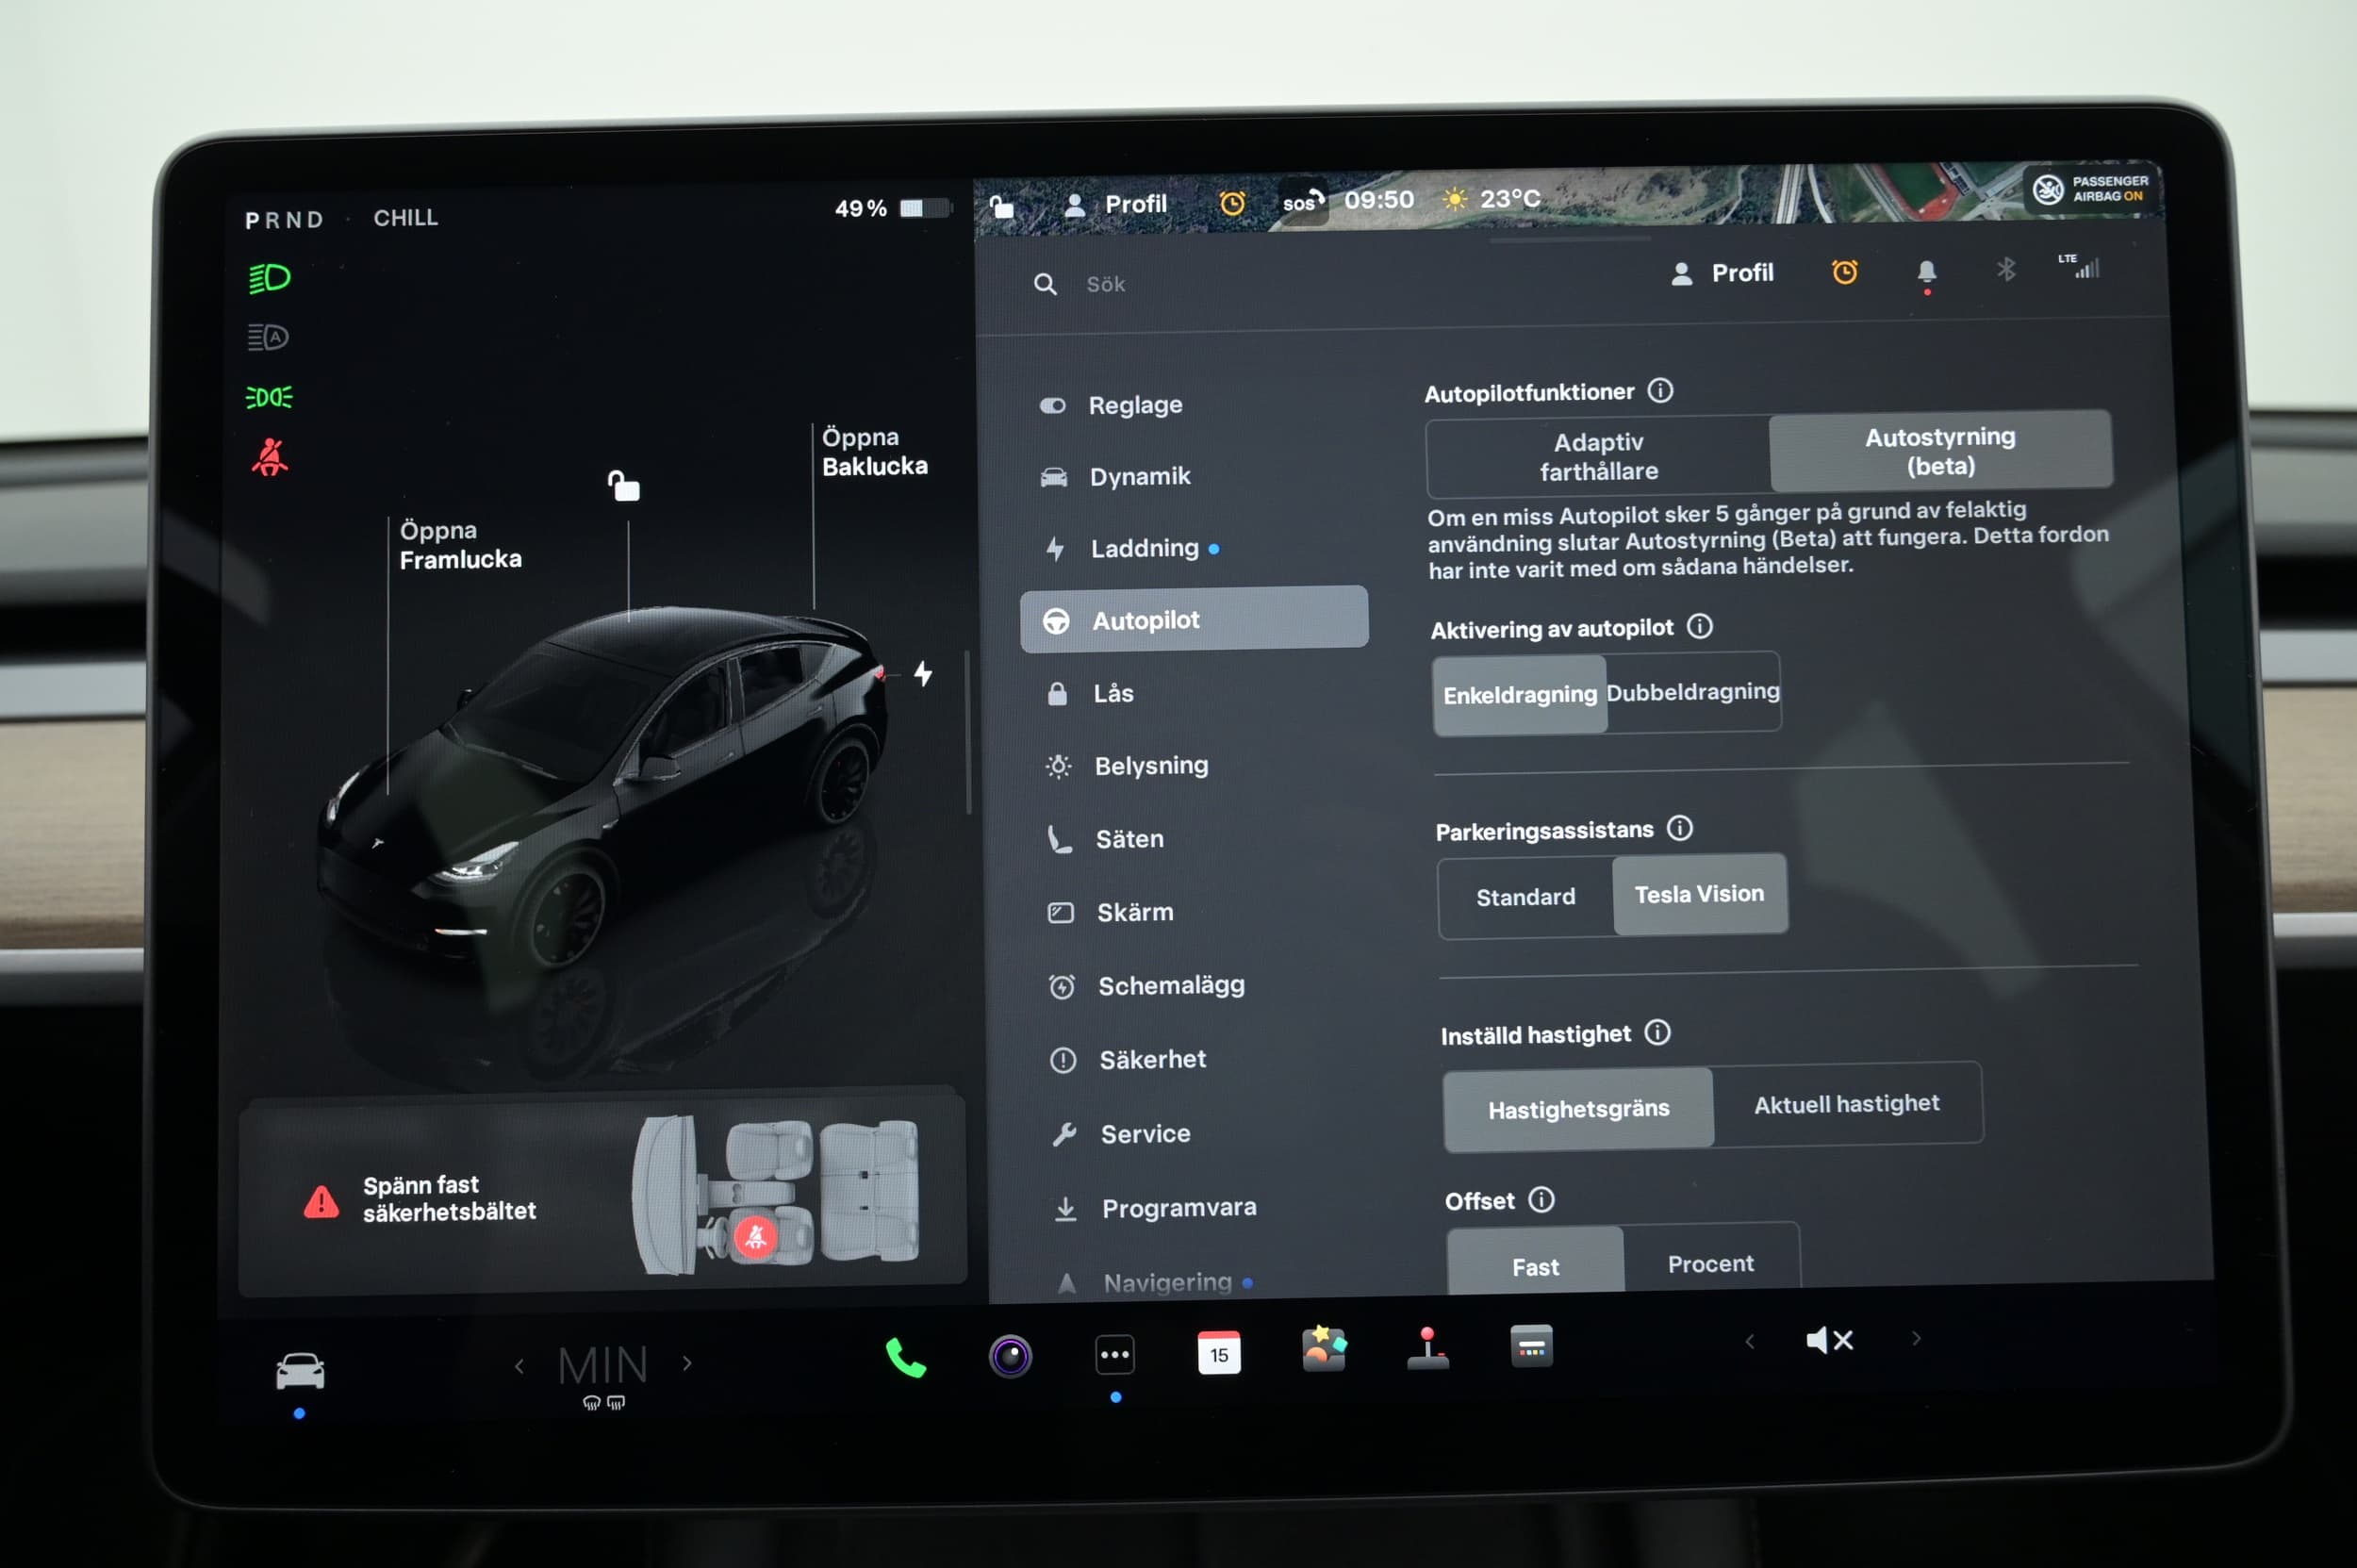Tap the charge port lightning icon
This screenshot has height=1568, width=2357.
pyautogui.click(x=923, y=674)
